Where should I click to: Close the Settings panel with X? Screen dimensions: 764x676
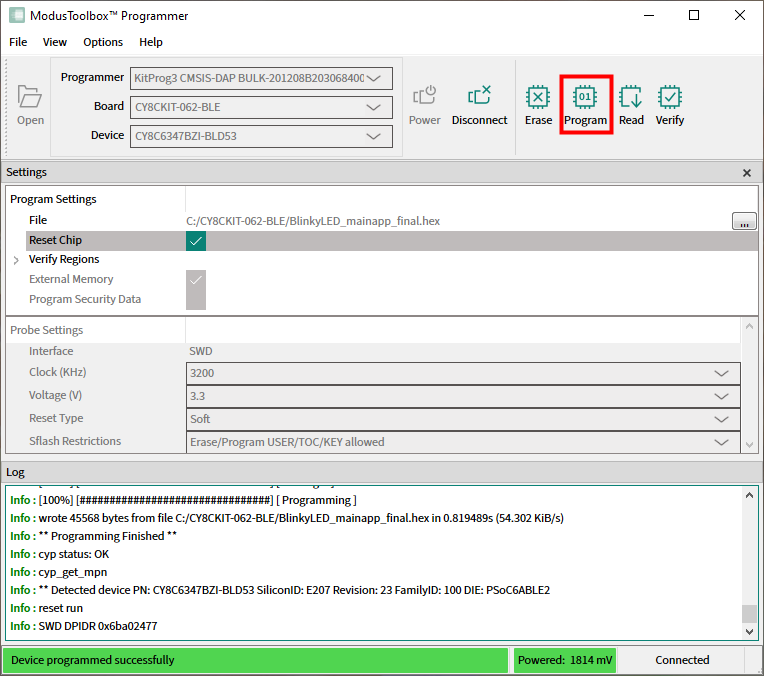tap(746, 173)
